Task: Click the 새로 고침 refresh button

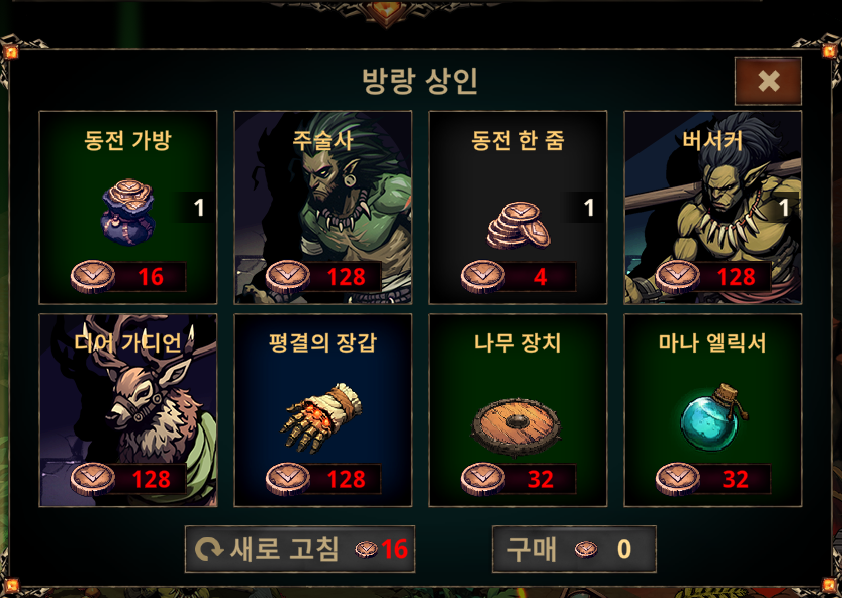Action: (300, 549)
